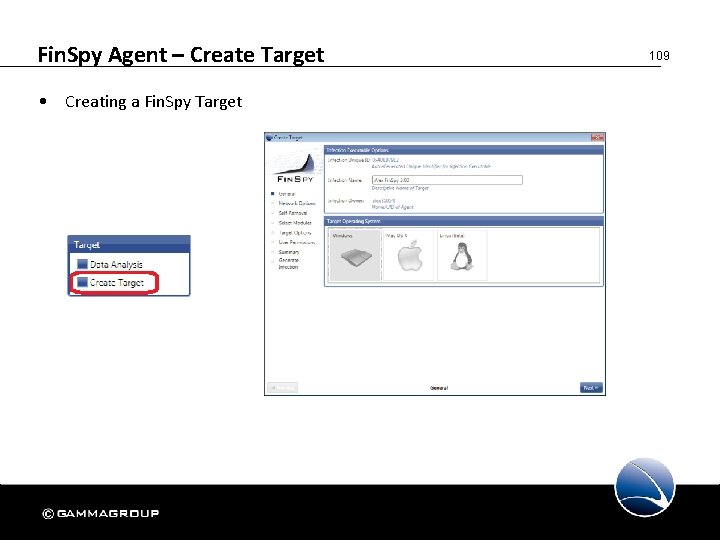Click the Next button

click(x=591, y=388)
